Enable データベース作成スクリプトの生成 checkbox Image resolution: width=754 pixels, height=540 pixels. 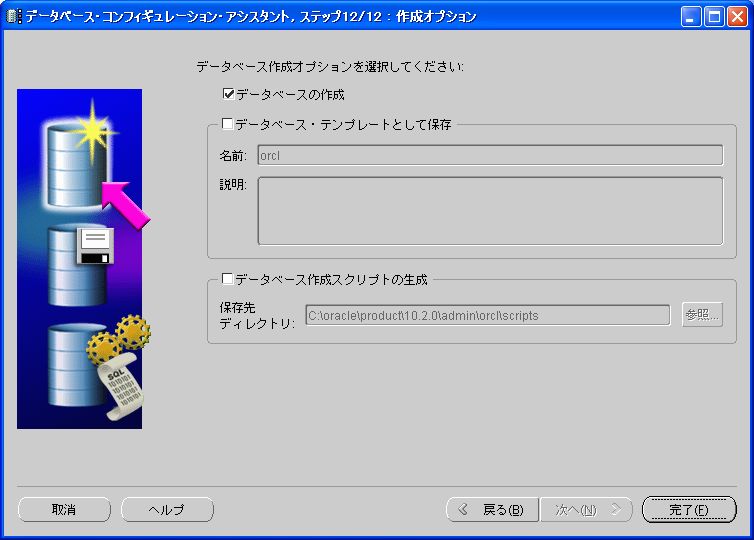click(x=227, y=279)
